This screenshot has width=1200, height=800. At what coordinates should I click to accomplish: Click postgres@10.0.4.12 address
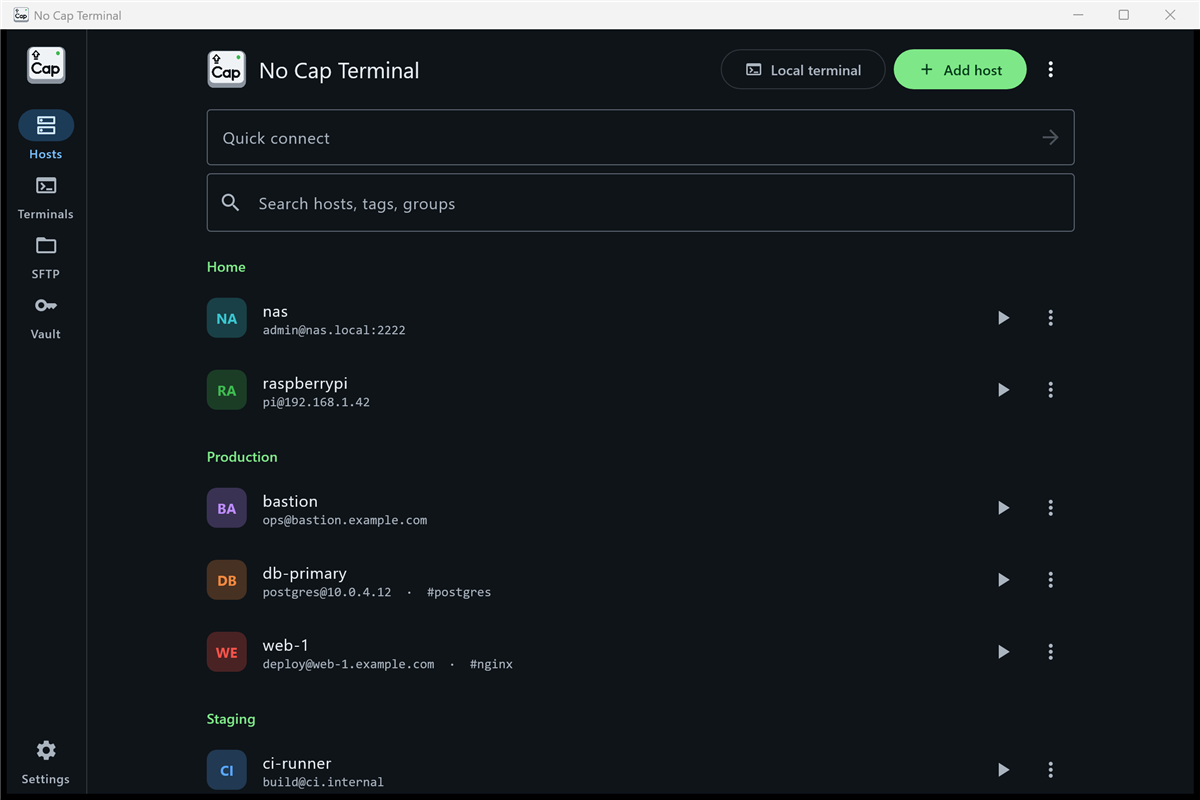(327, 592)
